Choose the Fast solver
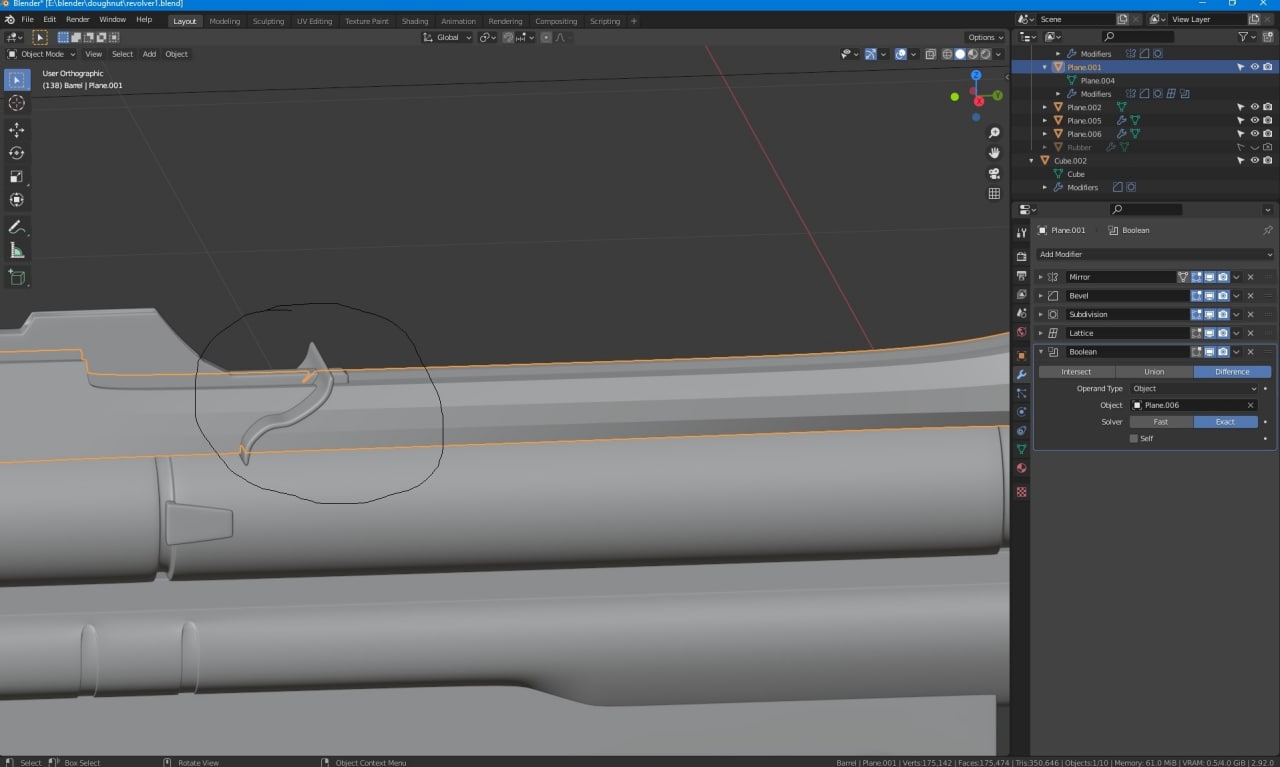Viewport: 1280px width, 767px height. (x=1161, y=421)
